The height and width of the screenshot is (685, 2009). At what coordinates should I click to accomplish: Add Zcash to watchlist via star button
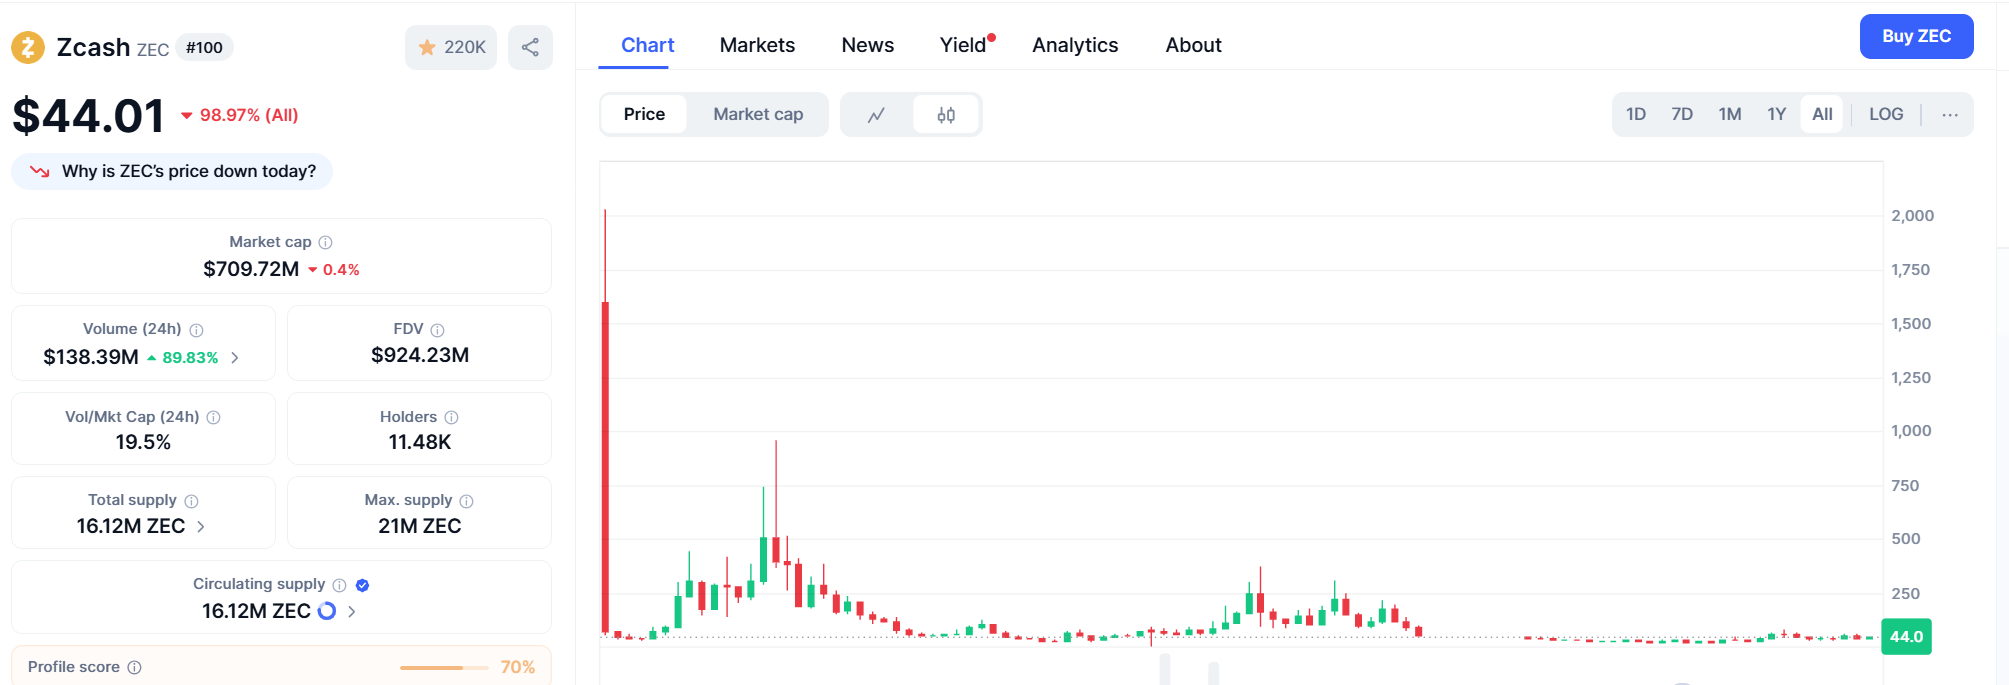click(x=451, y=47)
